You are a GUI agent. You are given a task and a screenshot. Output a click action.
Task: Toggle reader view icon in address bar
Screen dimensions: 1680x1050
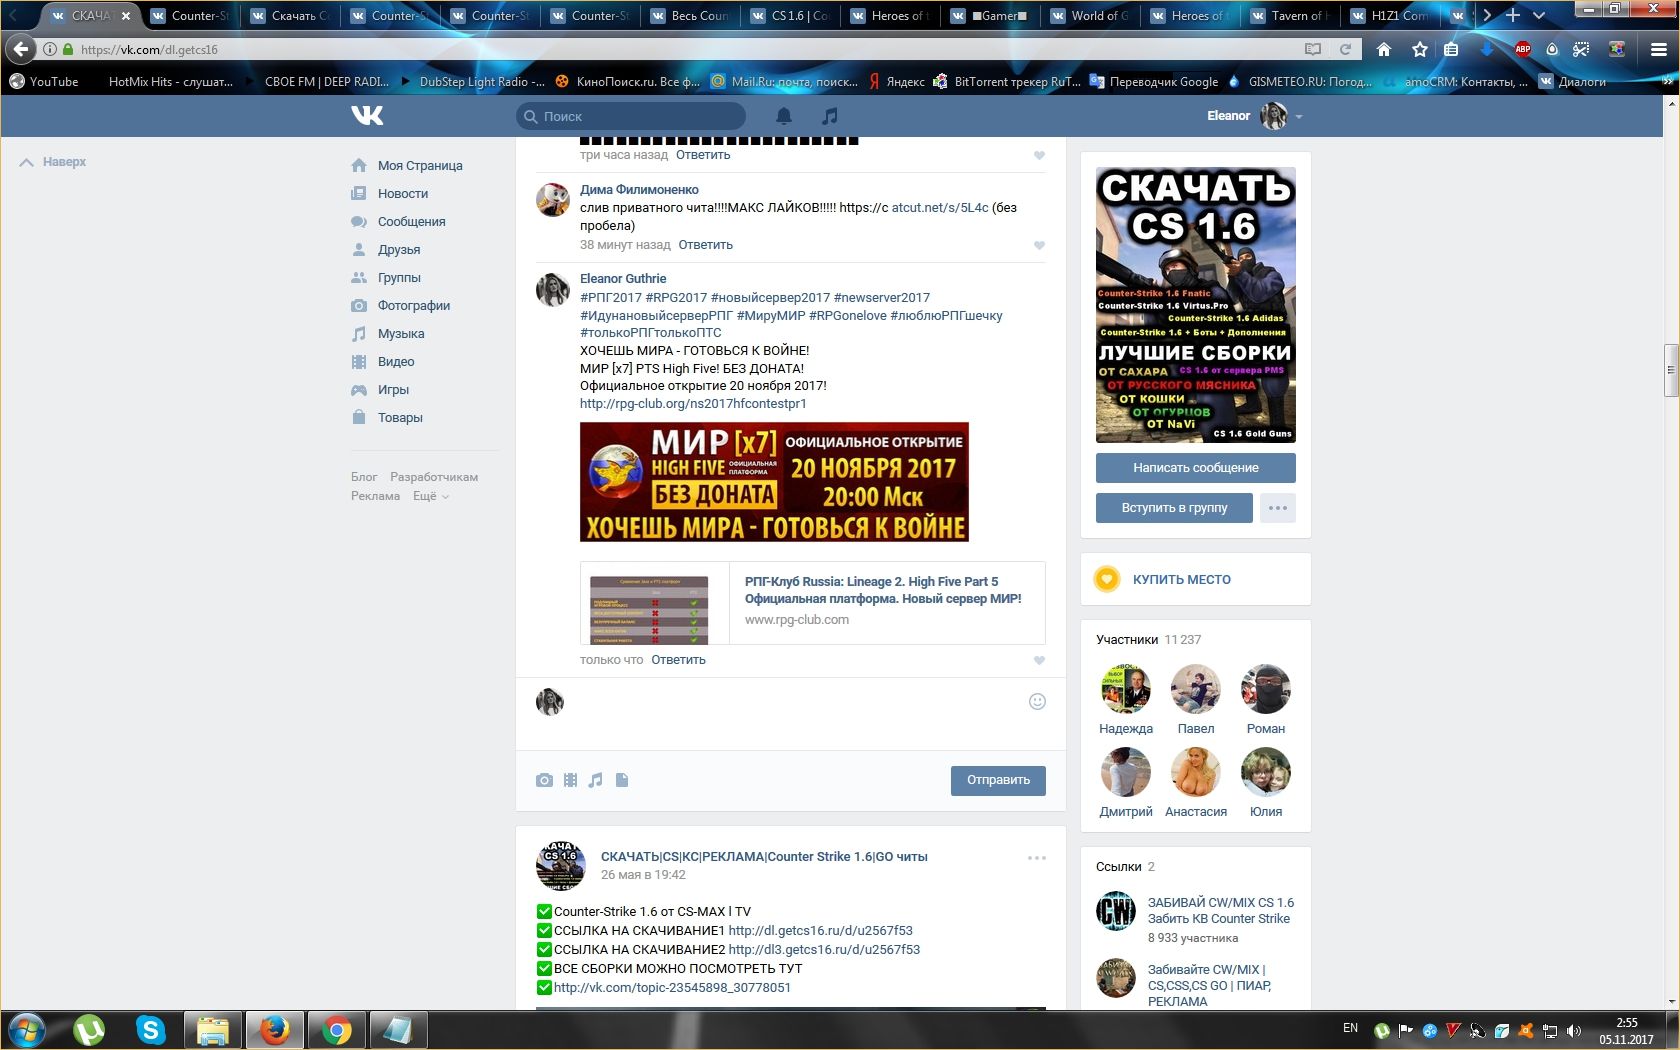[1313, 49]
